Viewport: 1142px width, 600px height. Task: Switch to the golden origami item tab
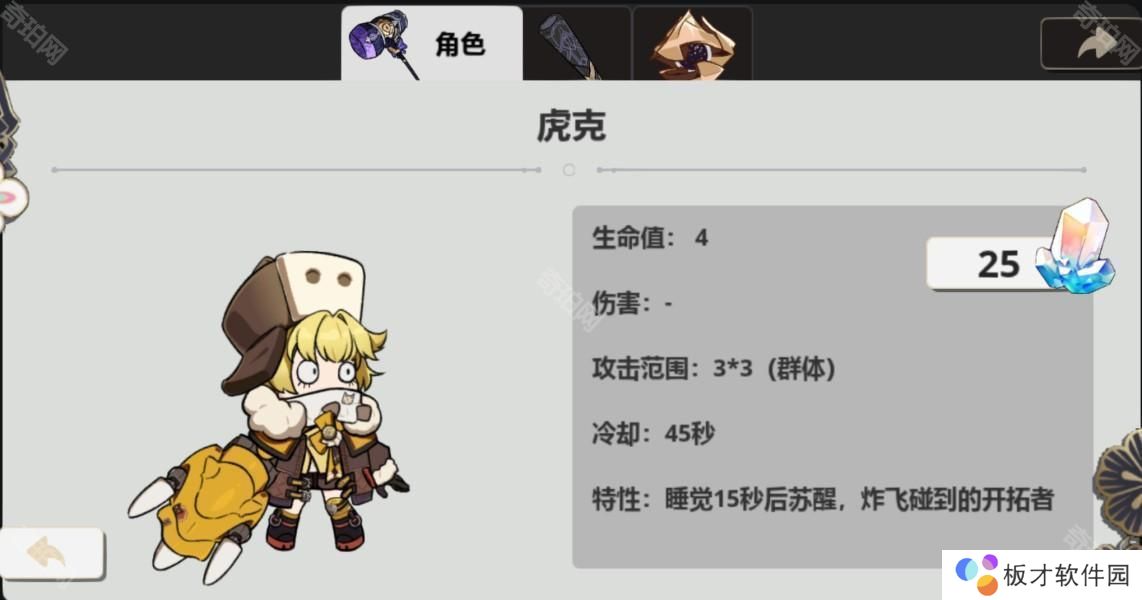(x=693, y=44)
